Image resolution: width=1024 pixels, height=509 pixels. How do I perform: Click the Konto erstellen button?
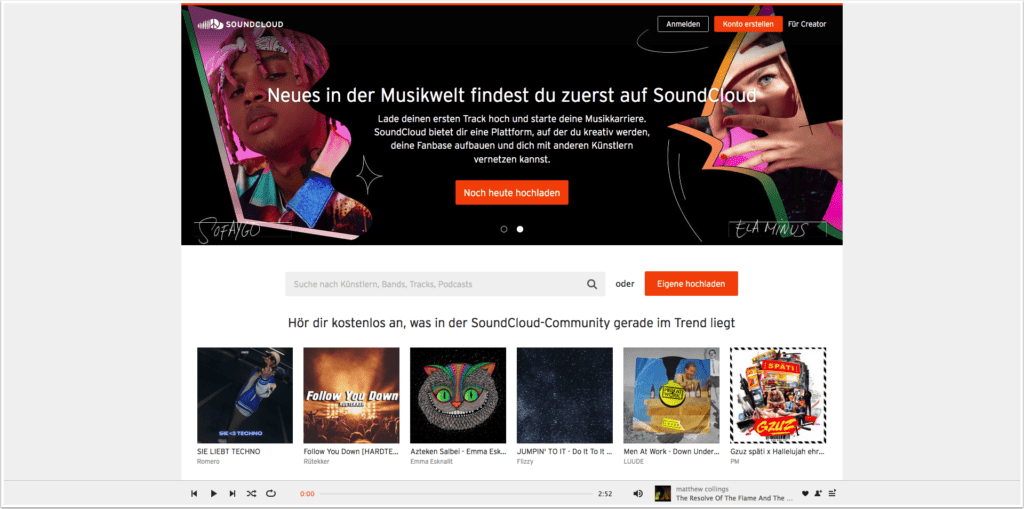point(748,24)
